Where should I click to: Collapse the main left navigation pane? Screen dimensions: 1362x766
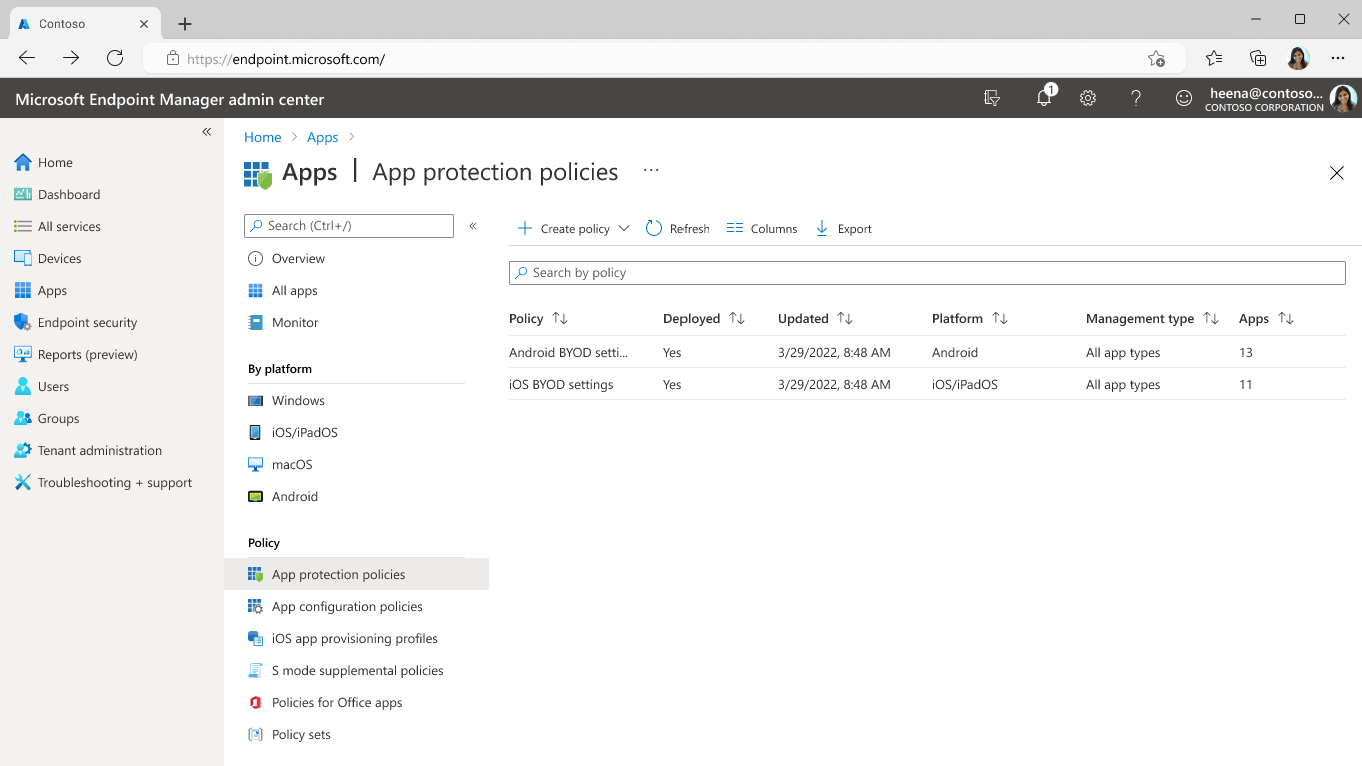207,132
